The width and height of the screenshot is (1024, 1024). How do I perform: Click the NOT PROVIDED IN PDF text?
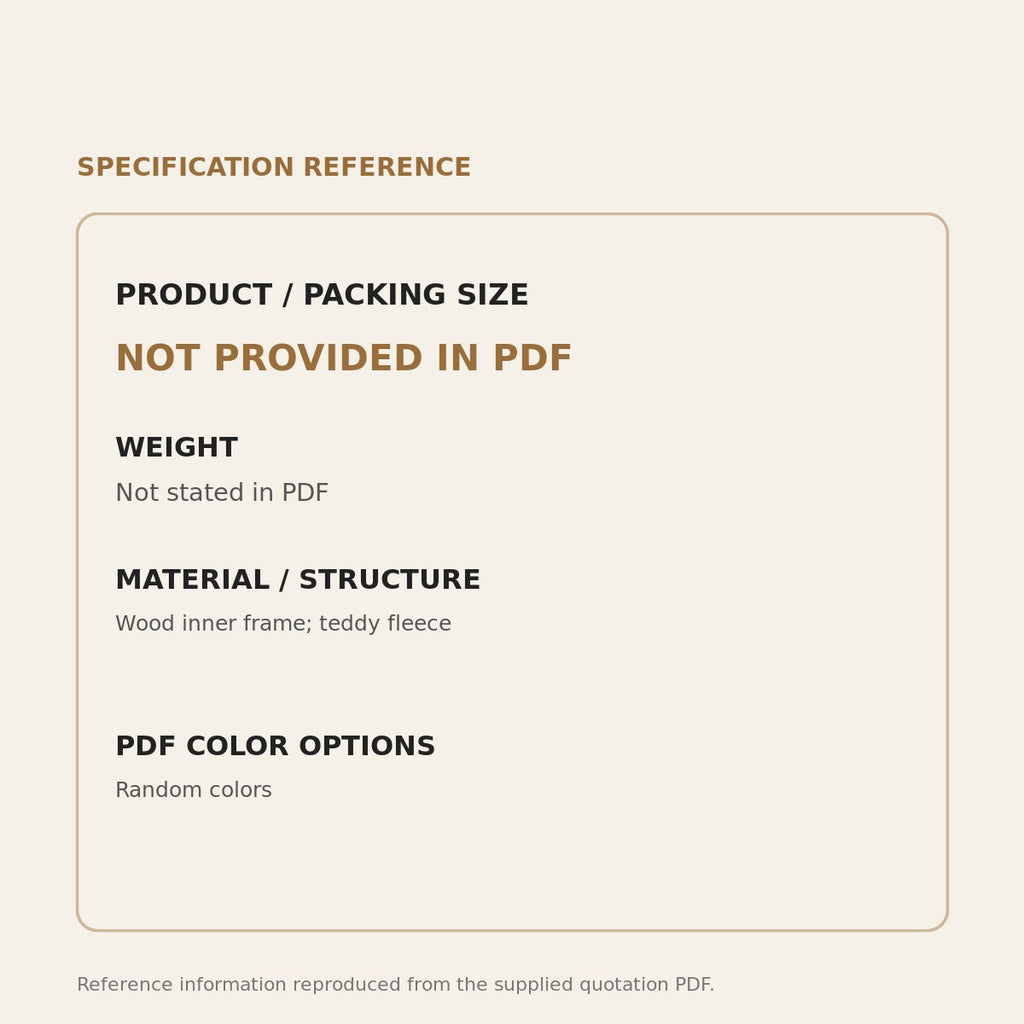tap(344, 358)
